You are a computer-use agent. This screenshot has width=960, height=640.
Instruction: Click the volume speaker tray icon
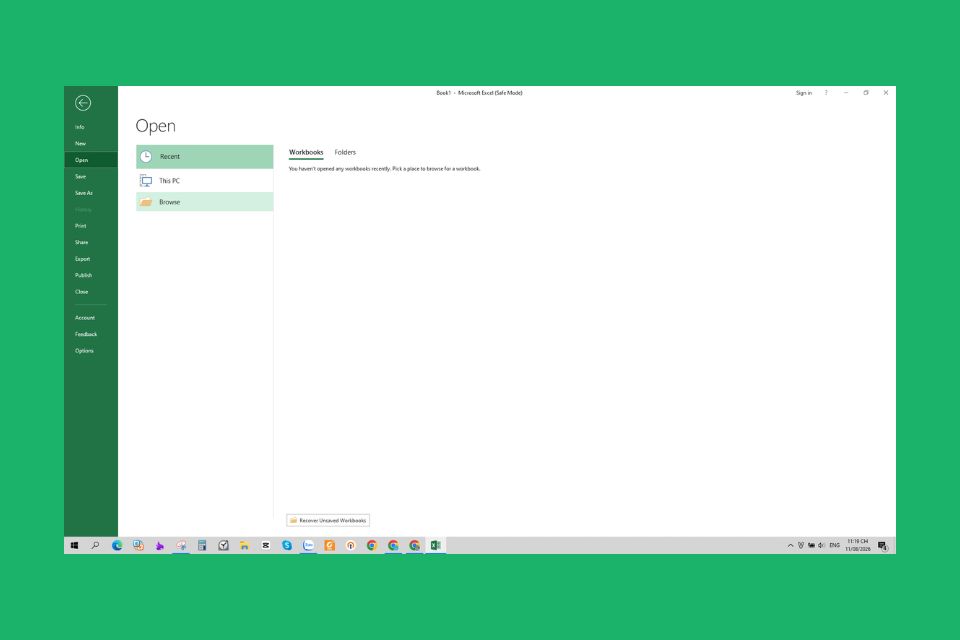tap(821, 546)
